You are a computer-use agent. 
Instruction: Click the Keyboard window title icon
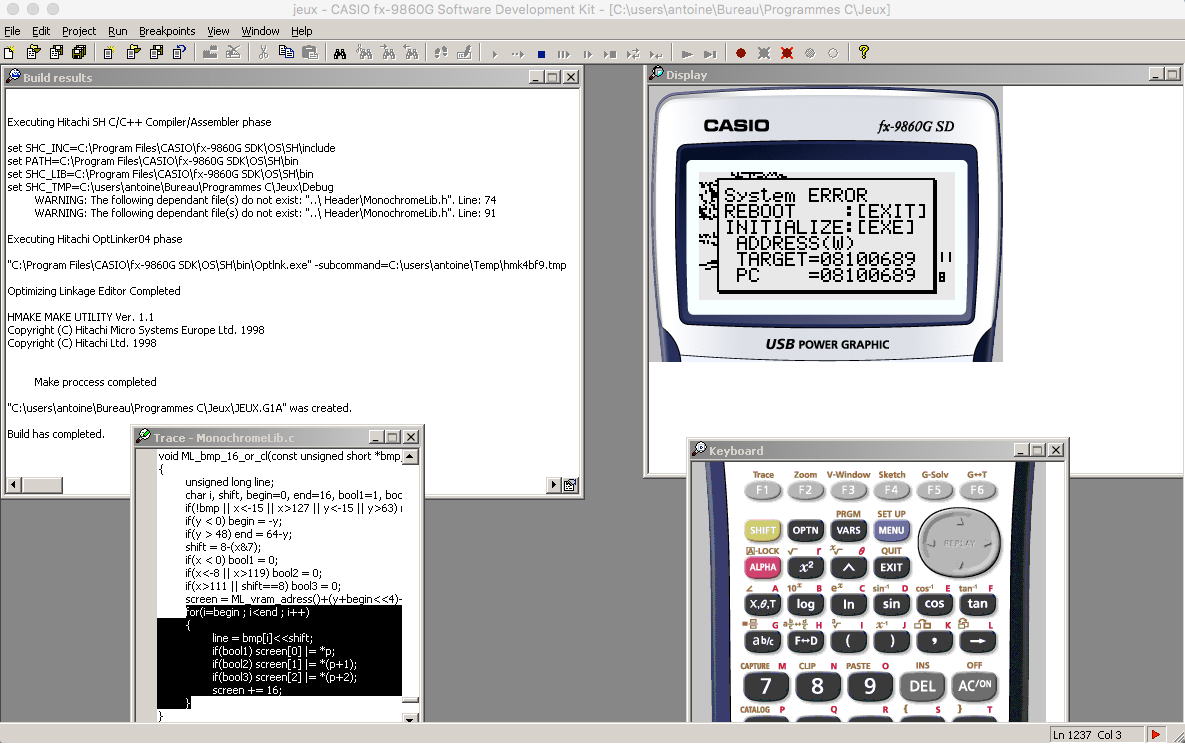700,449
